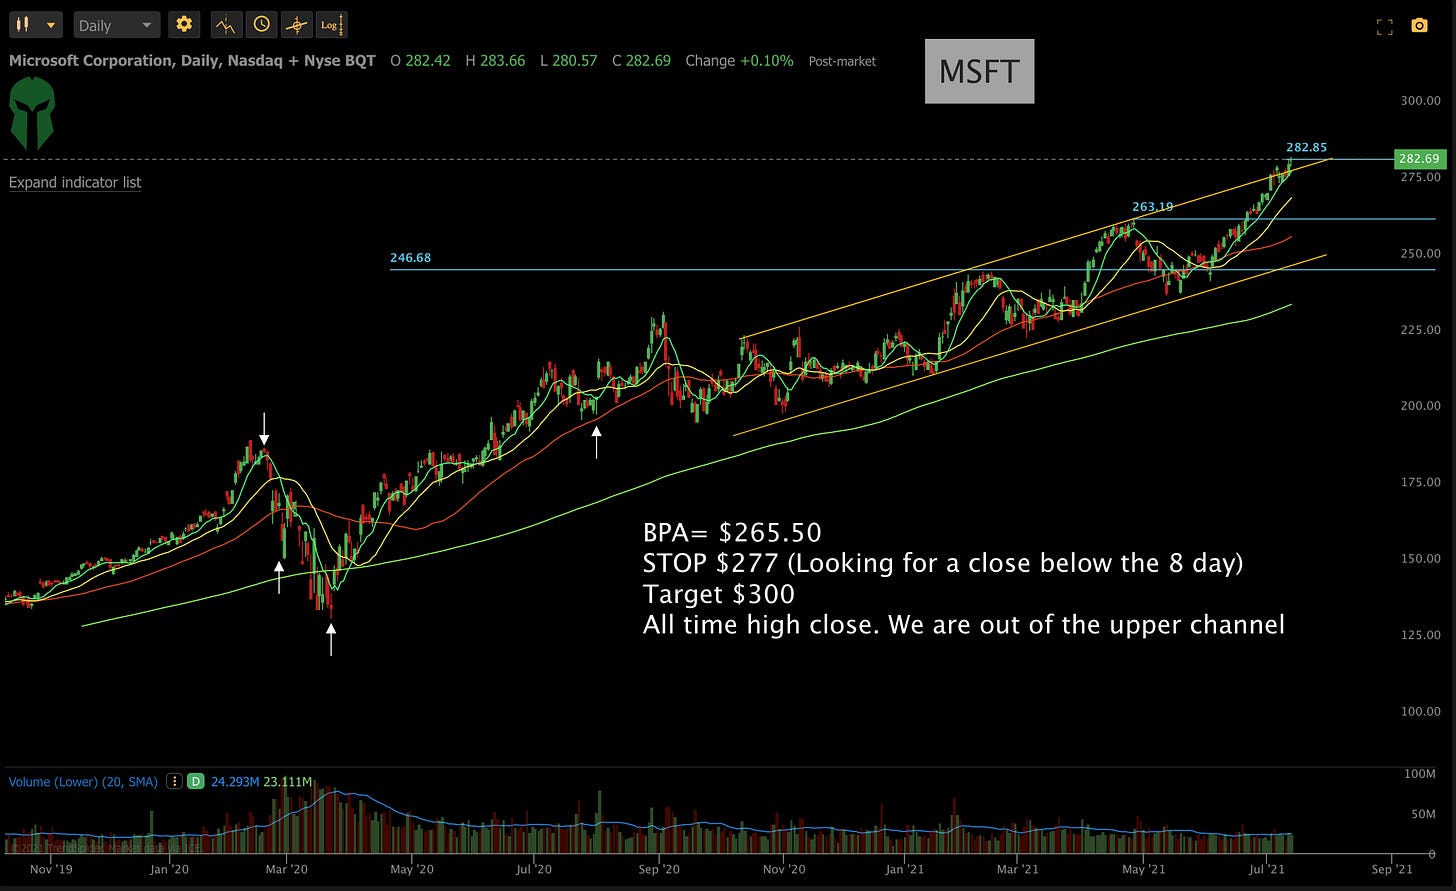Click the green D badge beside Volume
The height and width of the screenshot is (891, 1456).
coord(196,782)
